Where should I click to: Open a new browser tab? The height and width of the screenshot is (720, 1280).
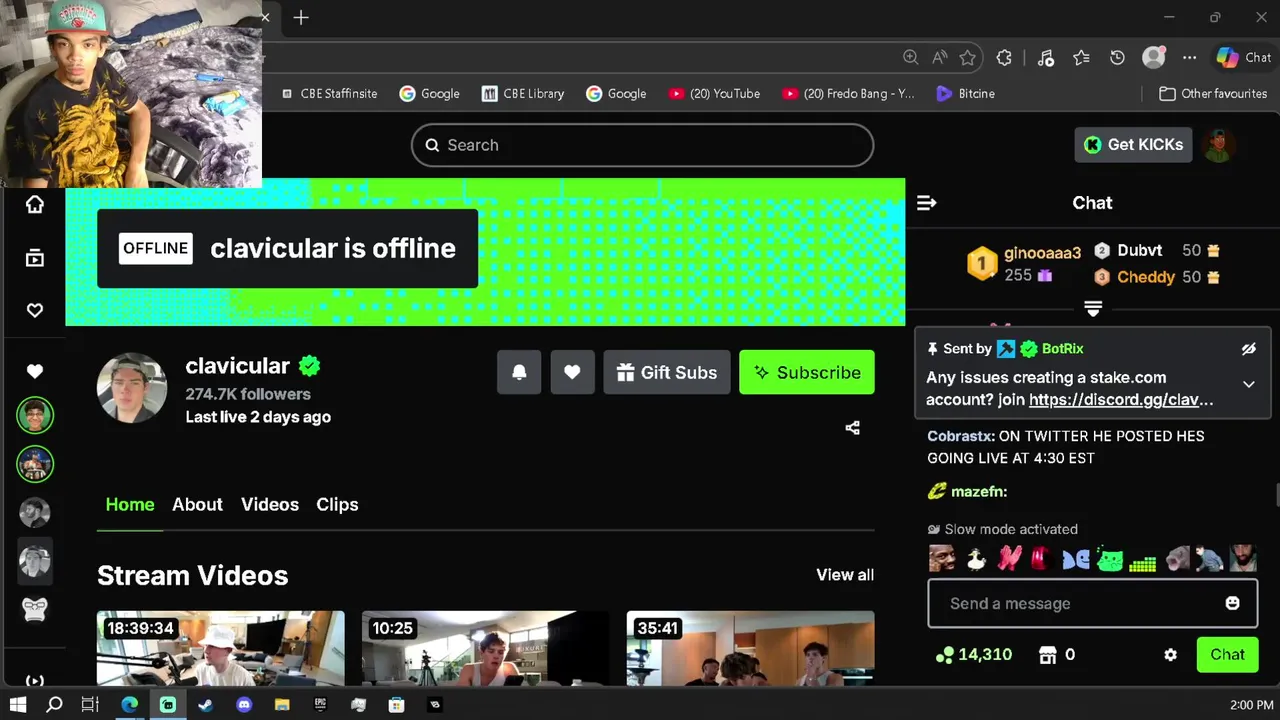pos(301,17)
